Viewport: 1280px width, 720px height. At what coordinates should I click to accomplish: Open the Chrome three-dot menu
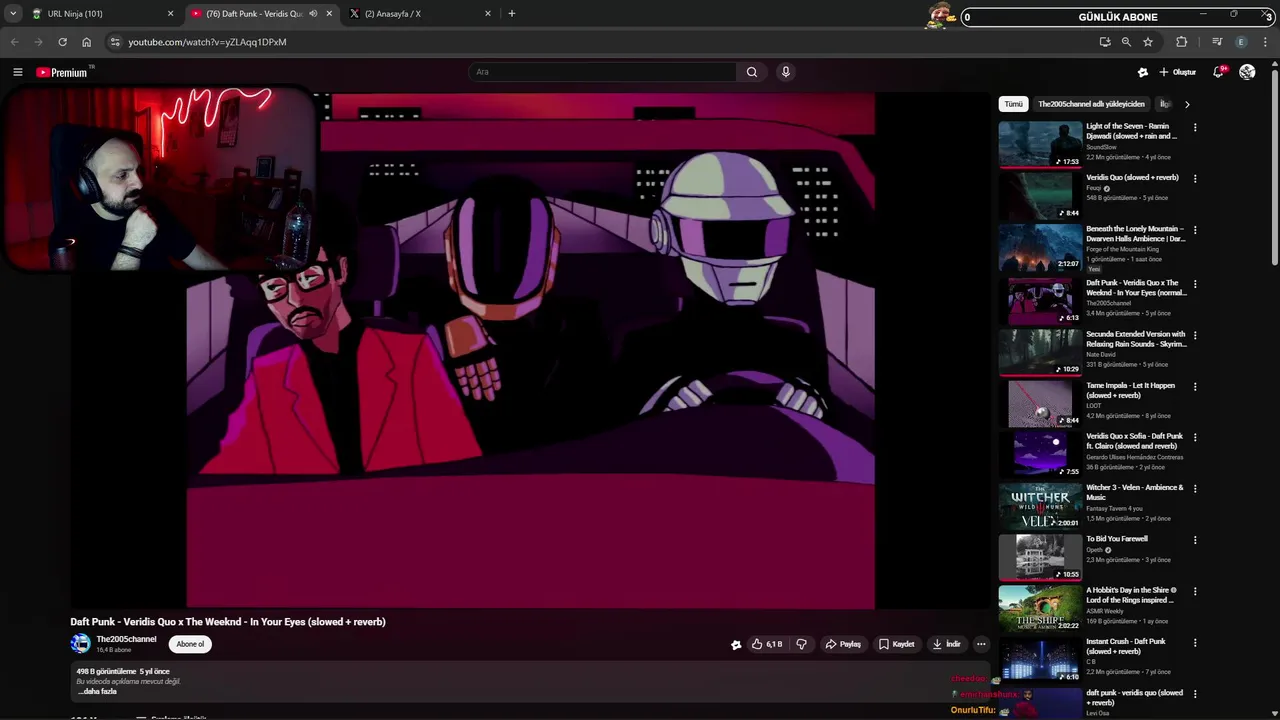tap(1266, 42)
